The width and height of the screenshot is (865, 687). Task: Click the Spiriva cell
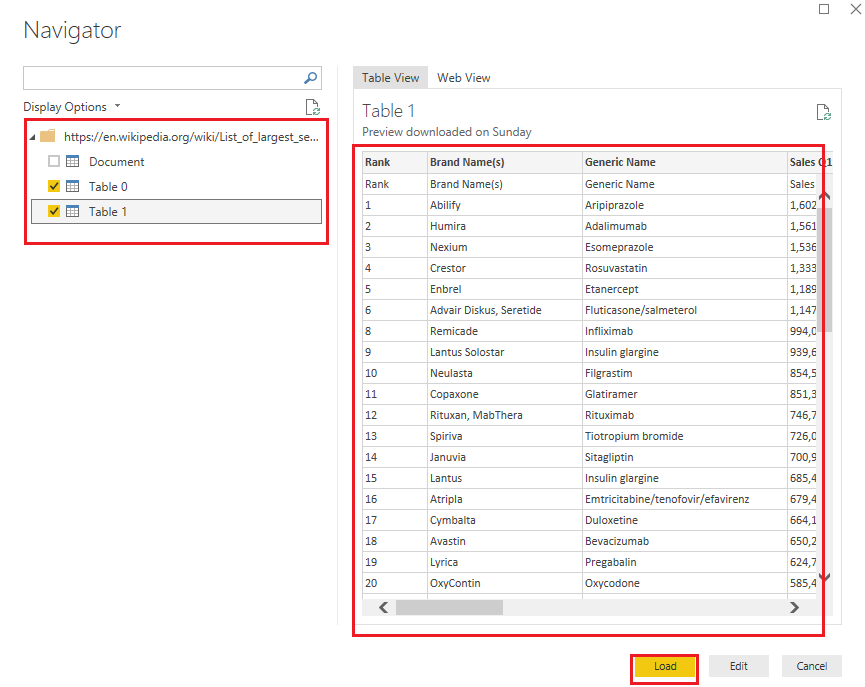pyautogui.click(x=505, y=436)
